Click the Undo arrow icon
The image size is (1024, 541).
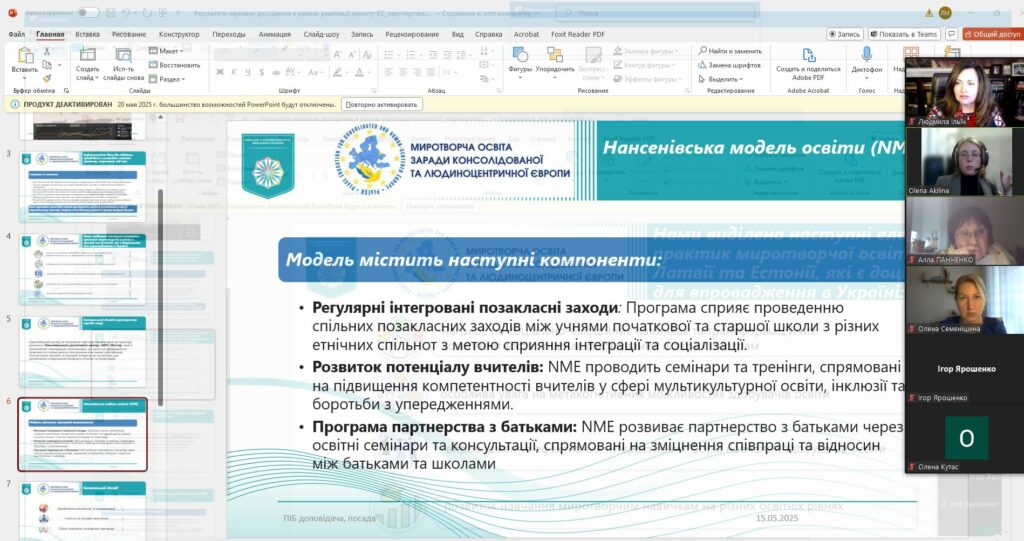click(x=127, y=12)
